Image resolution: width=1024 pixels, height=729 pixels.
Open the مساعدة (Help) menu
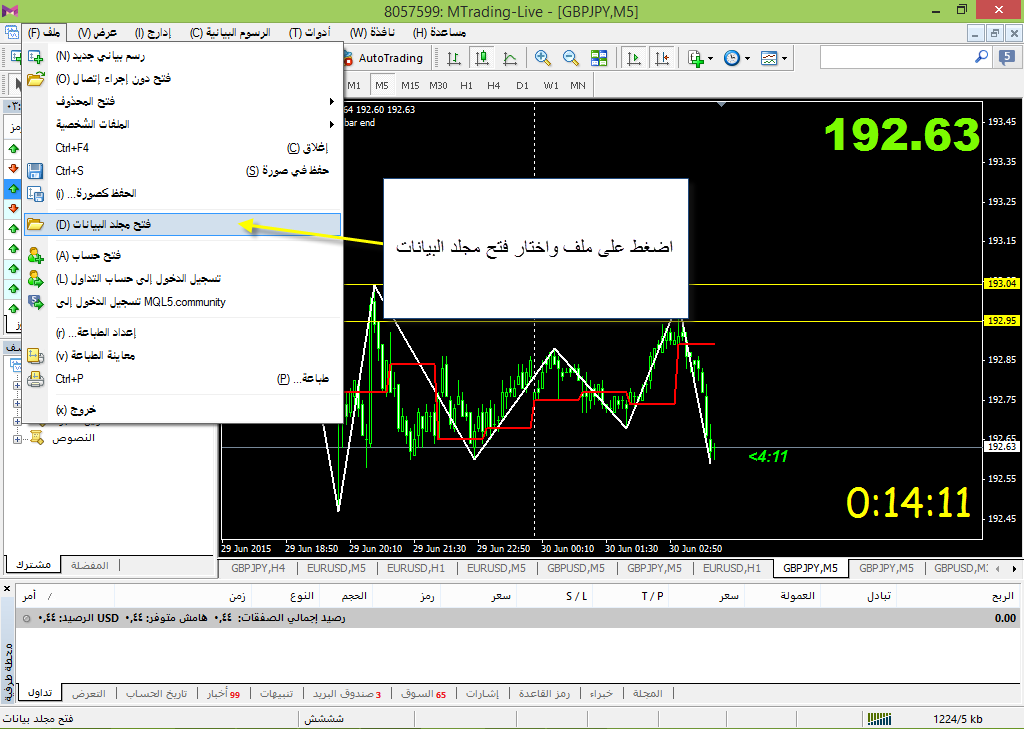click(440, 32)
